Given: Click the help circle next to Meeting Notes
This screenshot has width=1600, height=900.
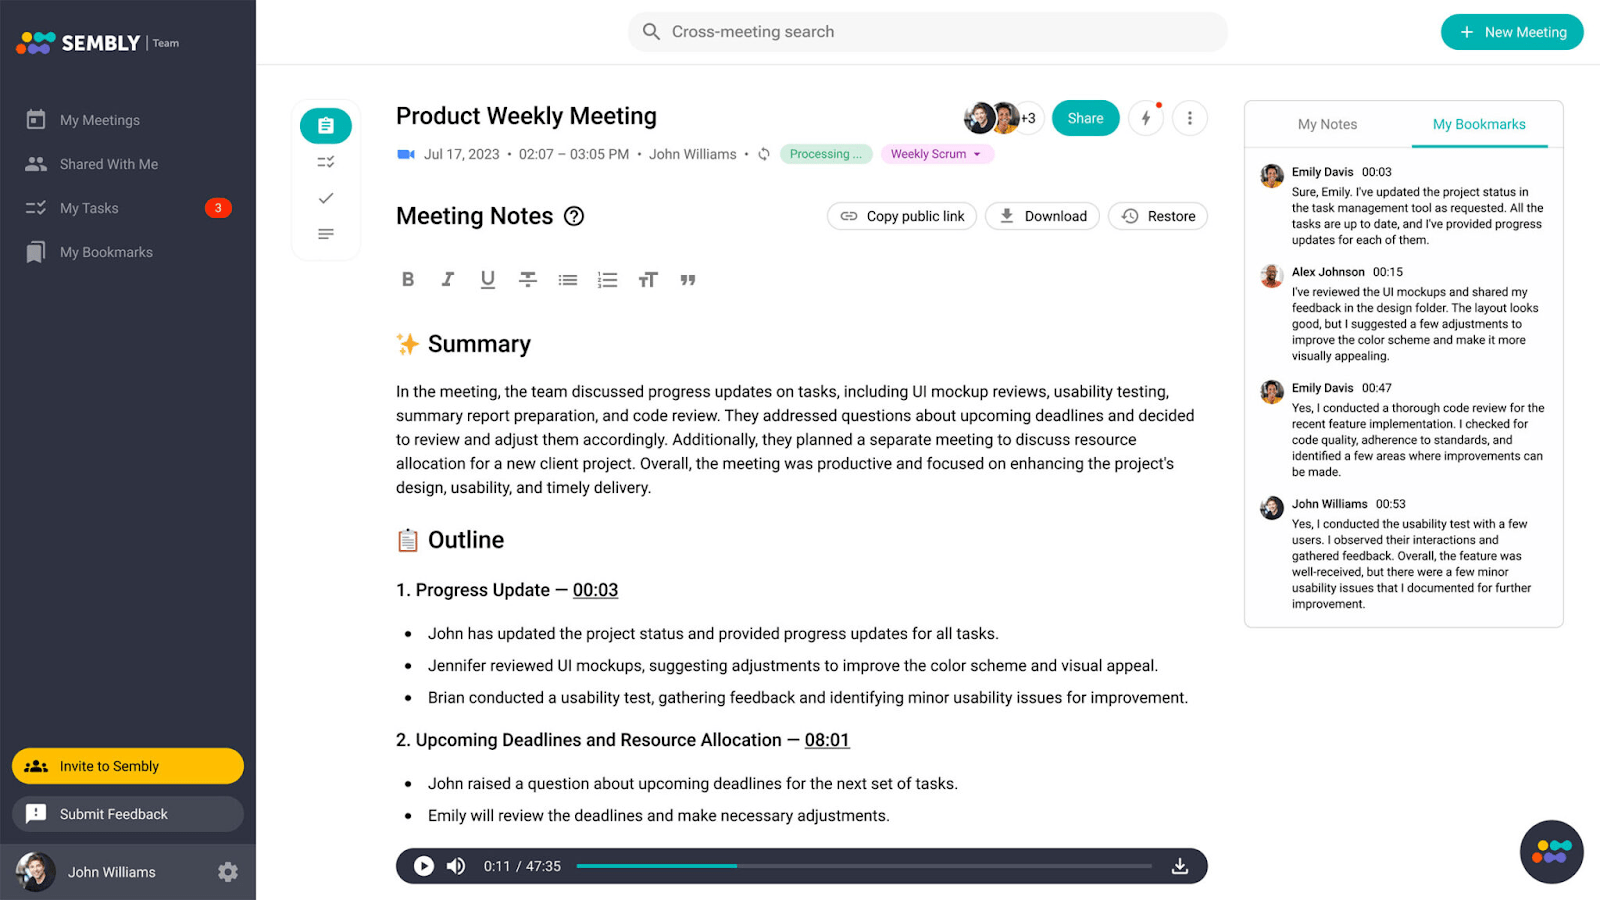Looking at the screenshot, I should point(574,215).
